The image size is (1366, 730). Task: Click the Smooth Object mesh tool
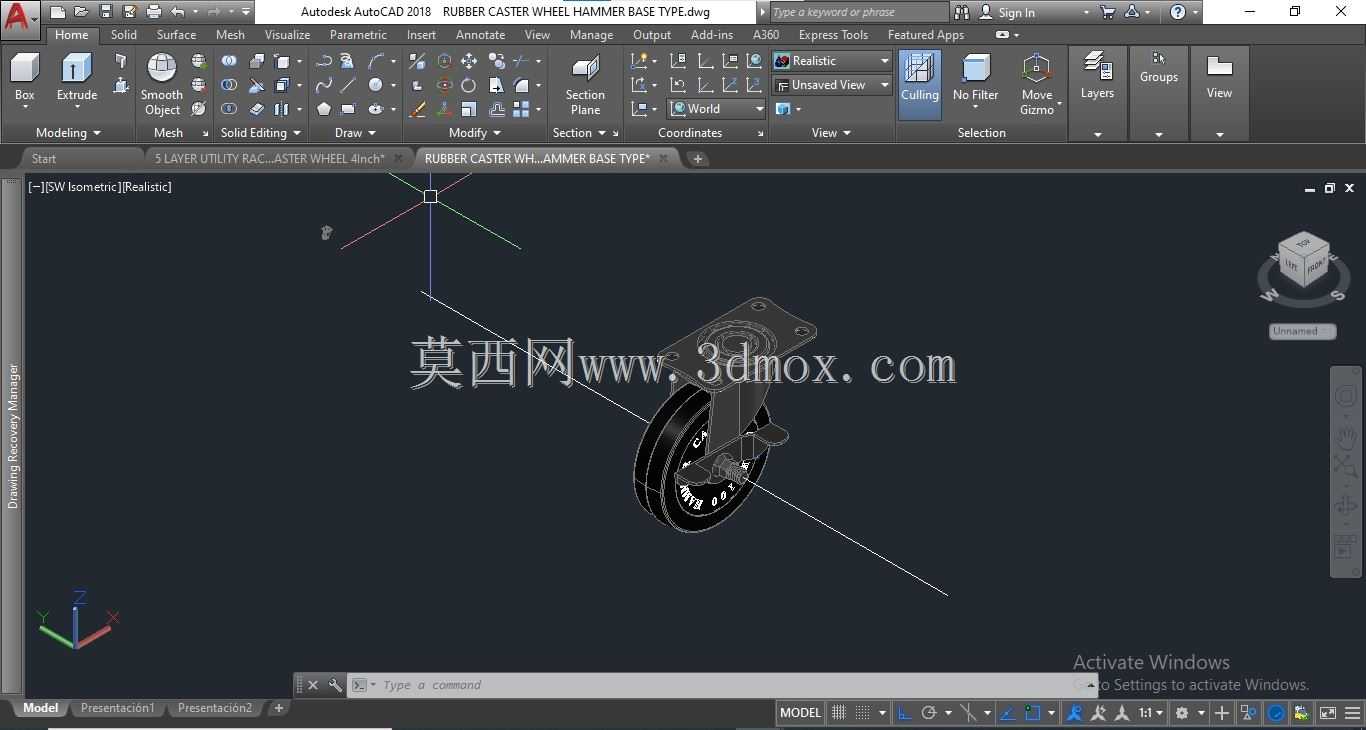162,84
